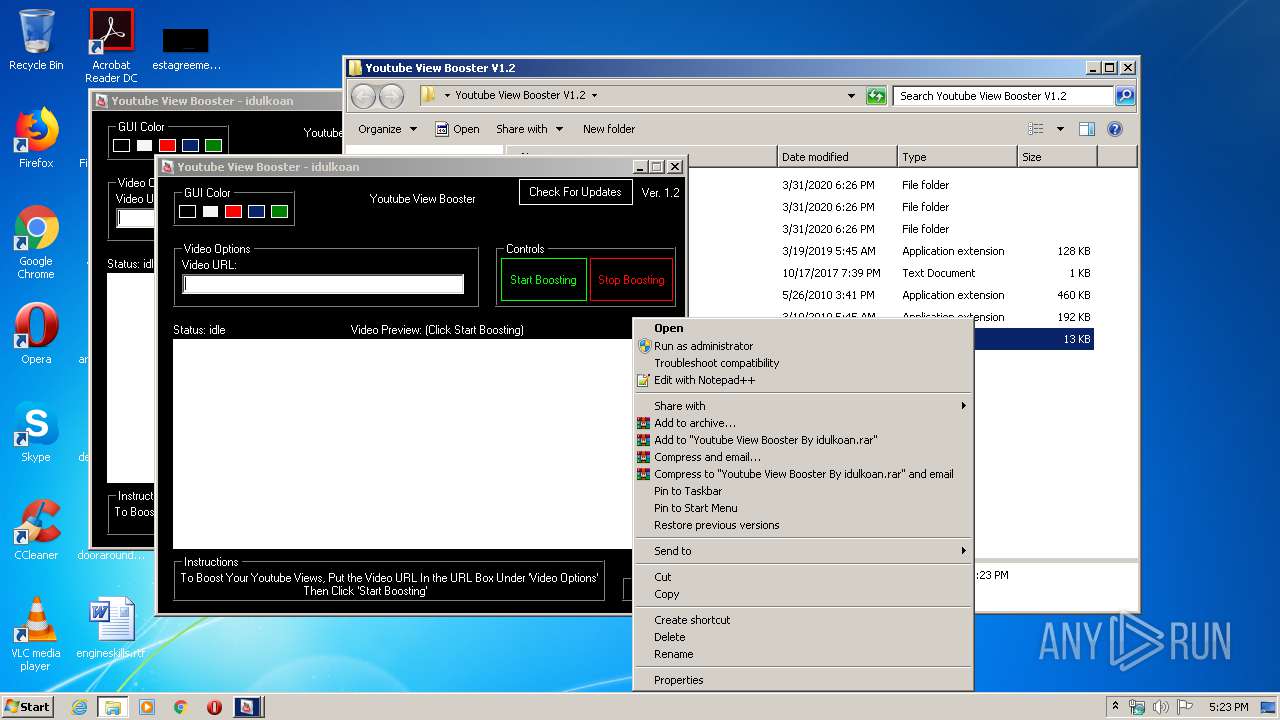Open the Recycle Bin desktop icon
The image size is (1280, 720).
36,40
